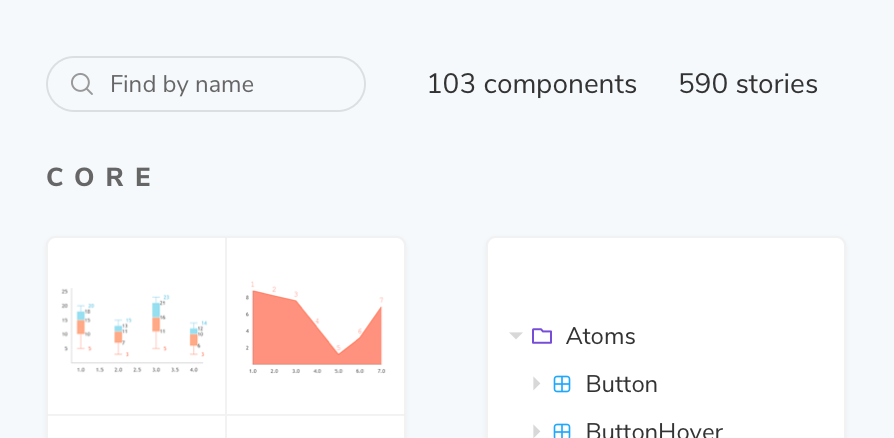
Task: Click the empty cell below the area chart
Action: [x=315, y=427]
